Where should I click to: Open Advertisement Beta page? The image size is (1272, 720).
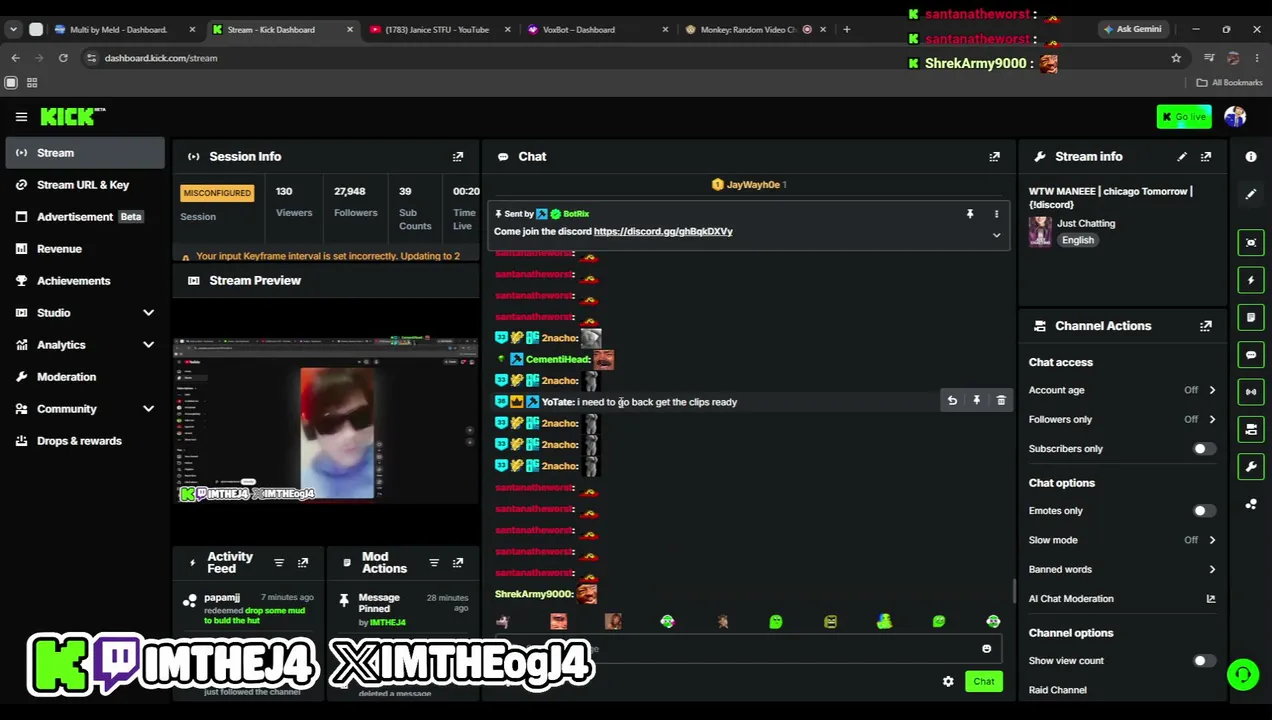click(86, 217)
